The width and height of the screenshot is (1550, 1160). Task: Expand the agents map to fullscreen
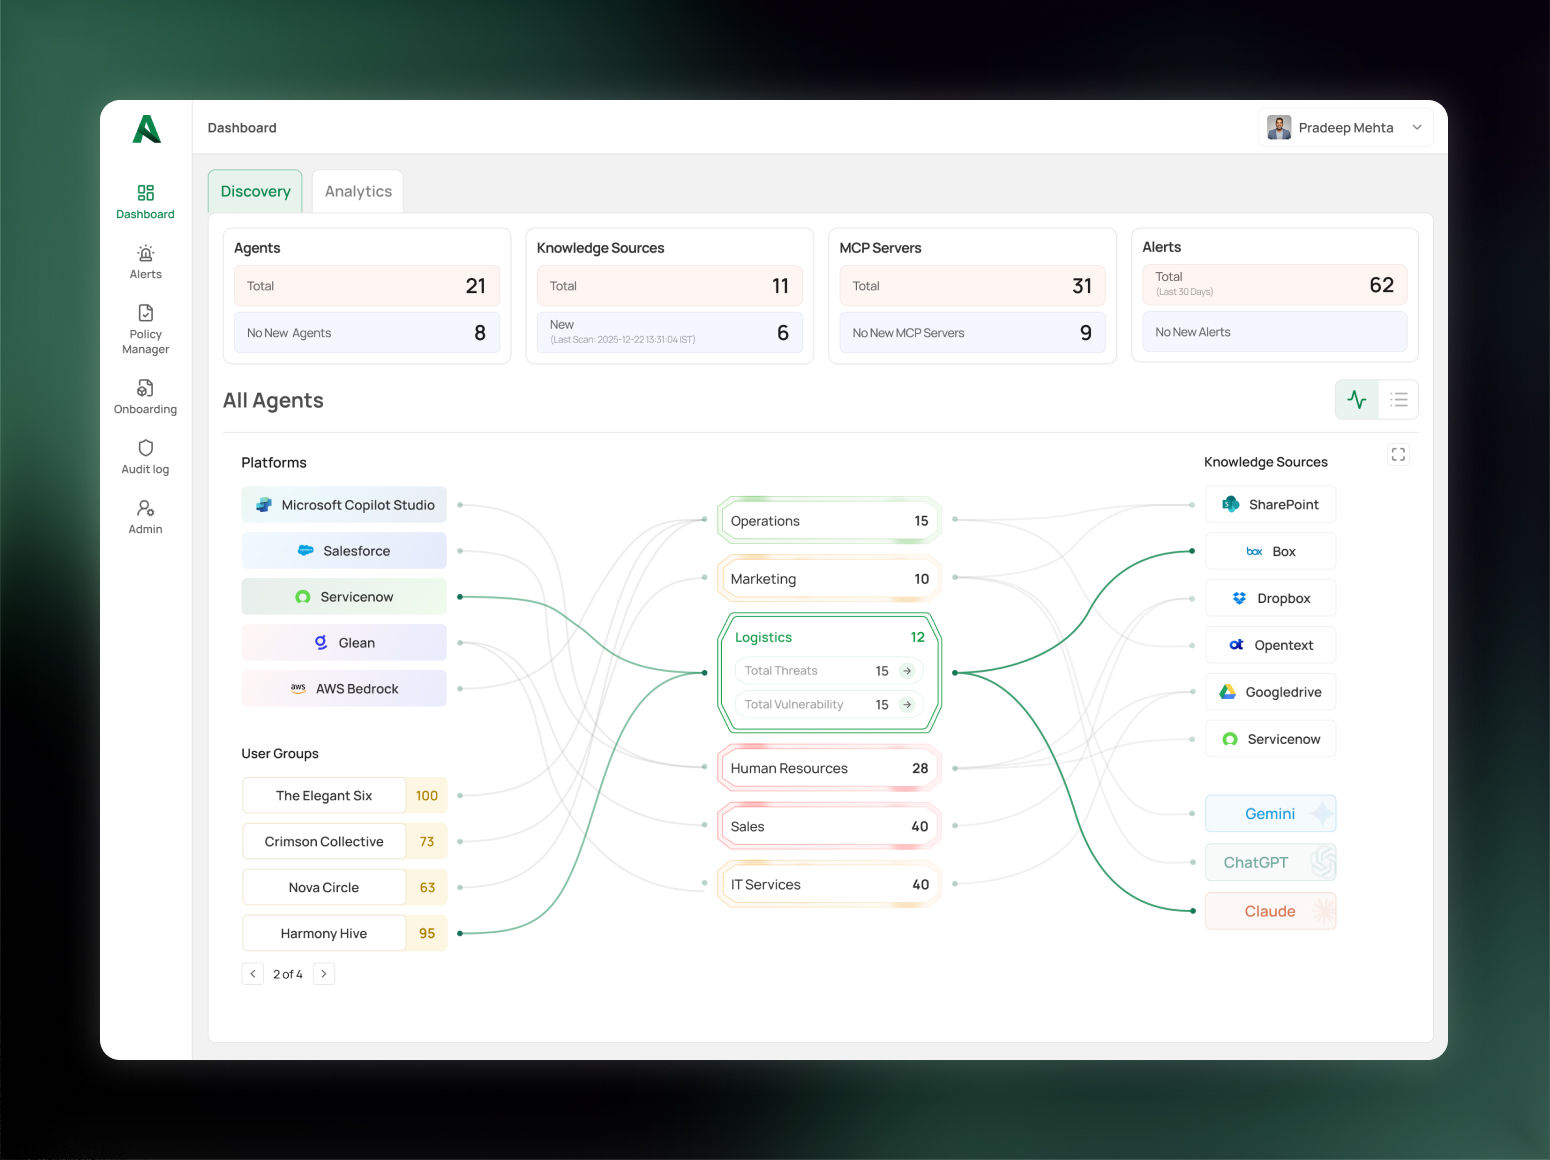(1398, 454)
